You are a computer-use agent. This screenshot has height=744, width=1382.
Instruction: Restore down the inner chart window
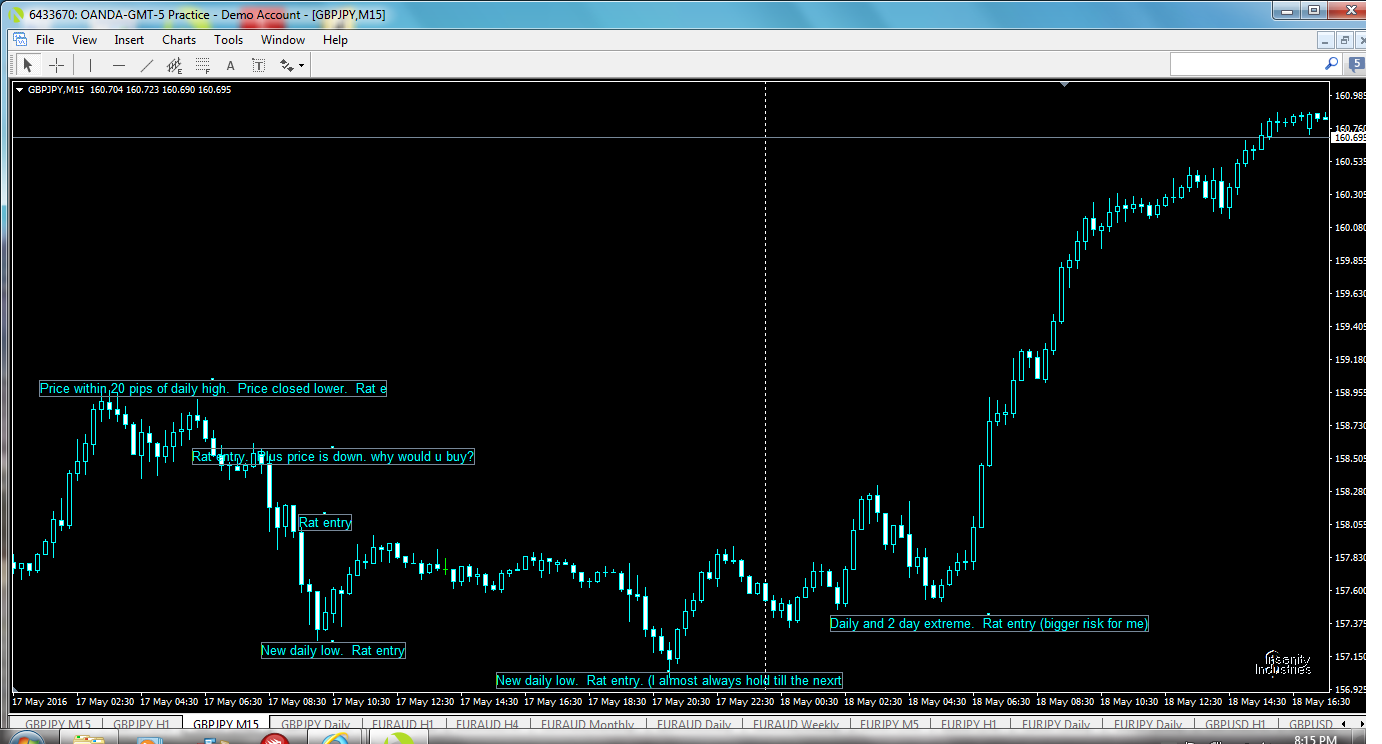[1344, 40]
